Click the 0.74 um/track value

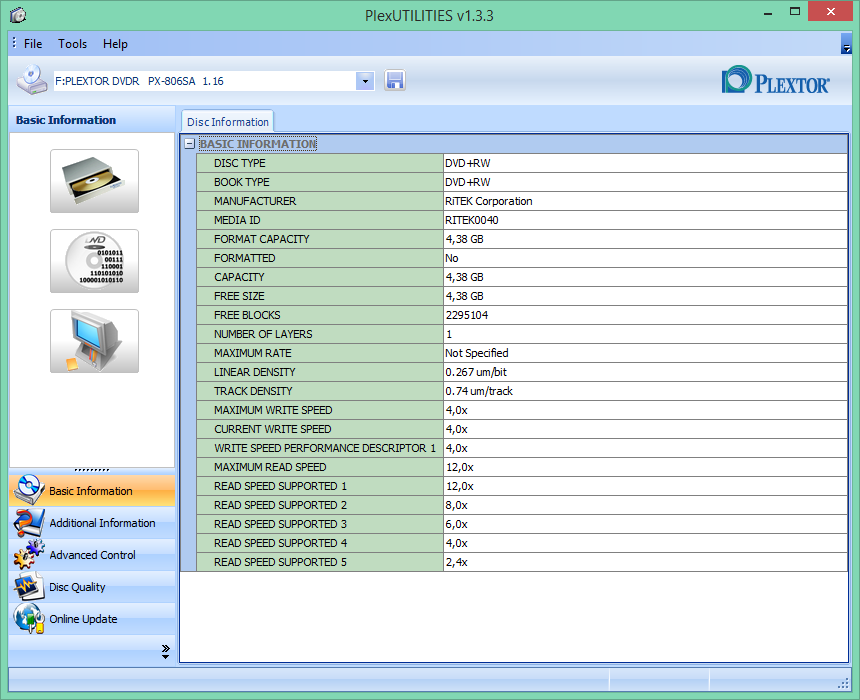(x=479, y=391)
